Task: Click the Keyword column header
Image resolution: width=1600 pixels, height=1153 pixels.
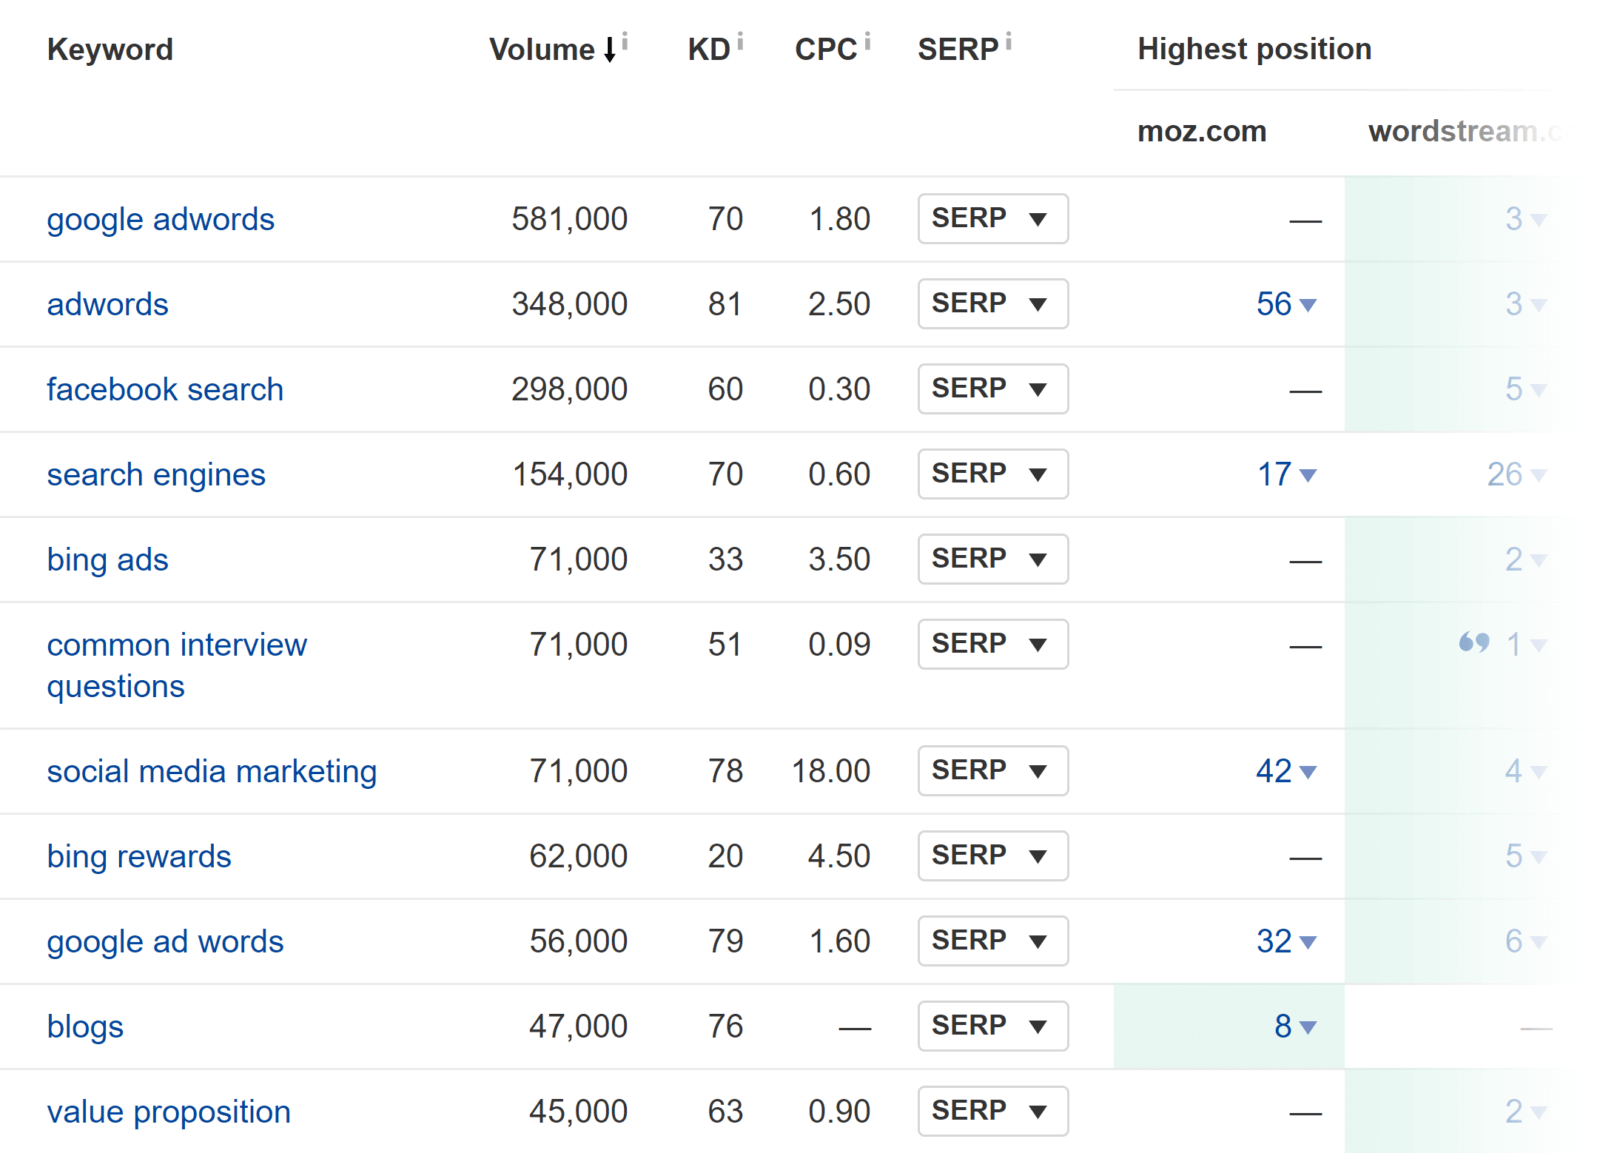Action: [110, 50]
